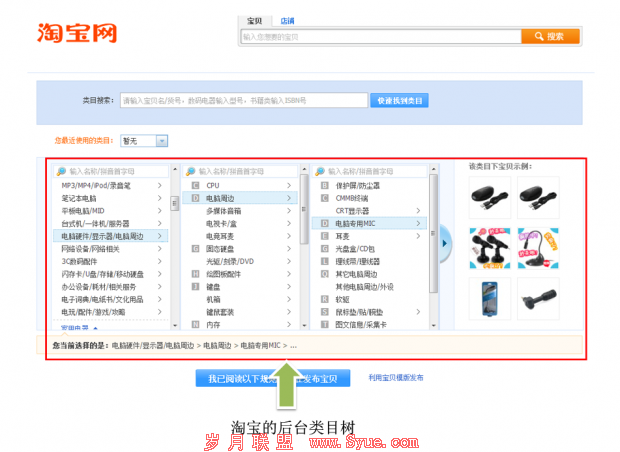Viewport: 620px width, 452px height.
Task: Open blue packaged product sample thumbnail
Action: 490,299
